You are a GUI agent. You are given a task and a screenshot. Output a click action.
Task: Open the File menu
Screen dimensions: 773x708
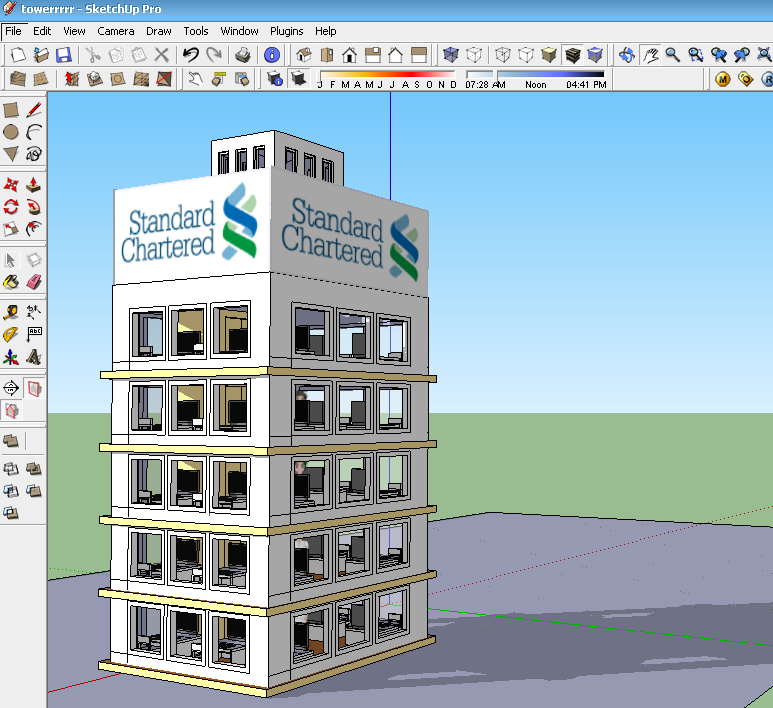pyautogui.click(x=13, y=31)
